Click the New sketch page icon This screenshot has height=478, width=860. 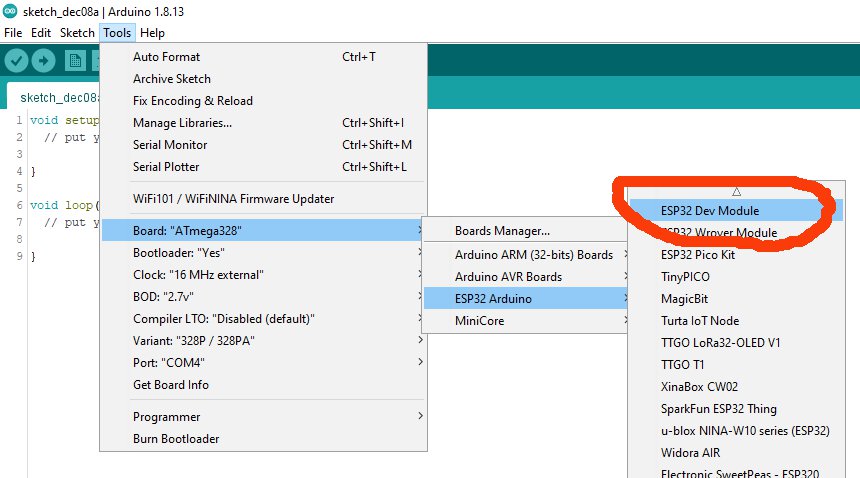[75, 60]
